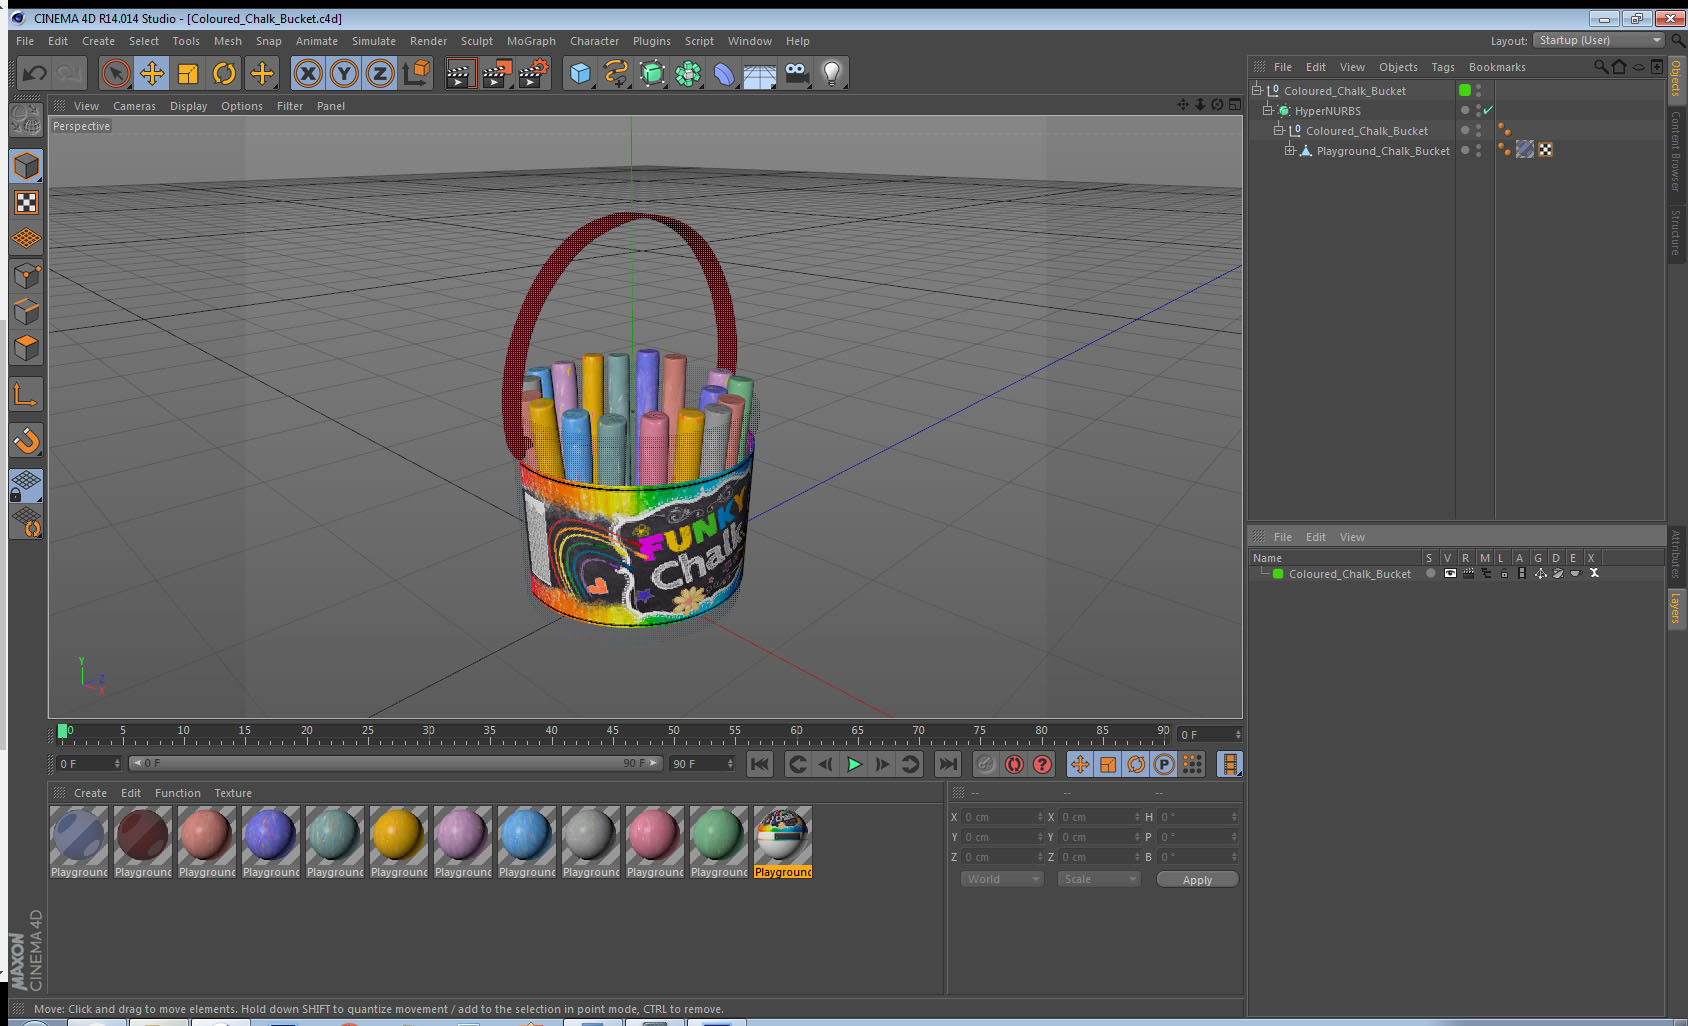
Task: Open the material manager Texture menu
Action: click(x=233, y=793)
